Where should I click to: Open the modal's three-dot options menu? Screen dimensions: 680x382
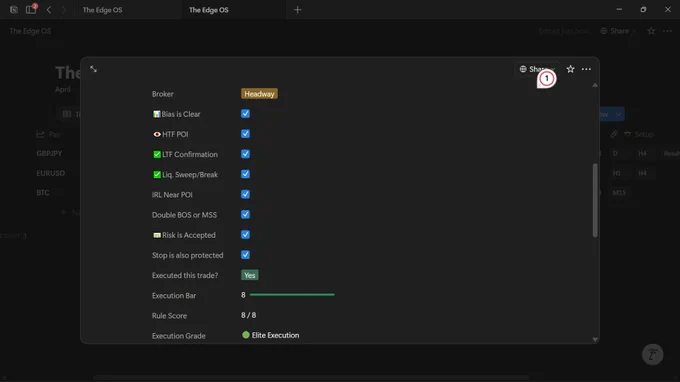(x=586, y=69)
